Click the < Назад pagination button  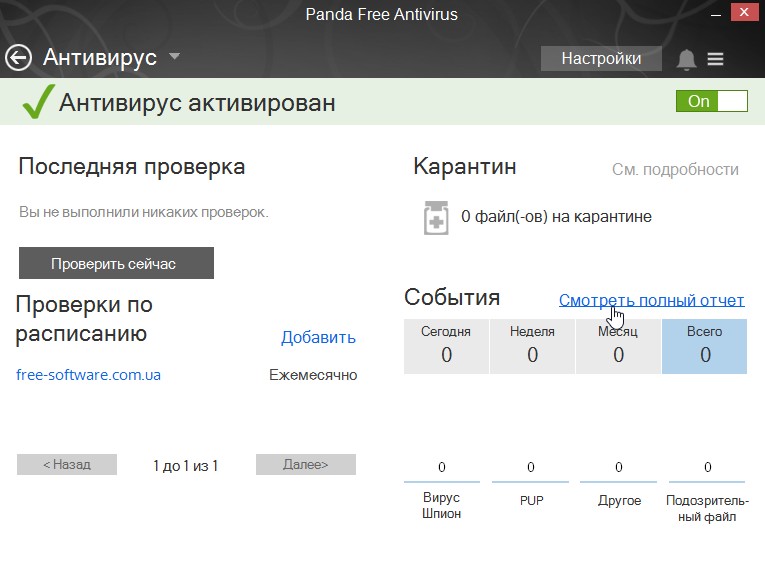[67, 464]
